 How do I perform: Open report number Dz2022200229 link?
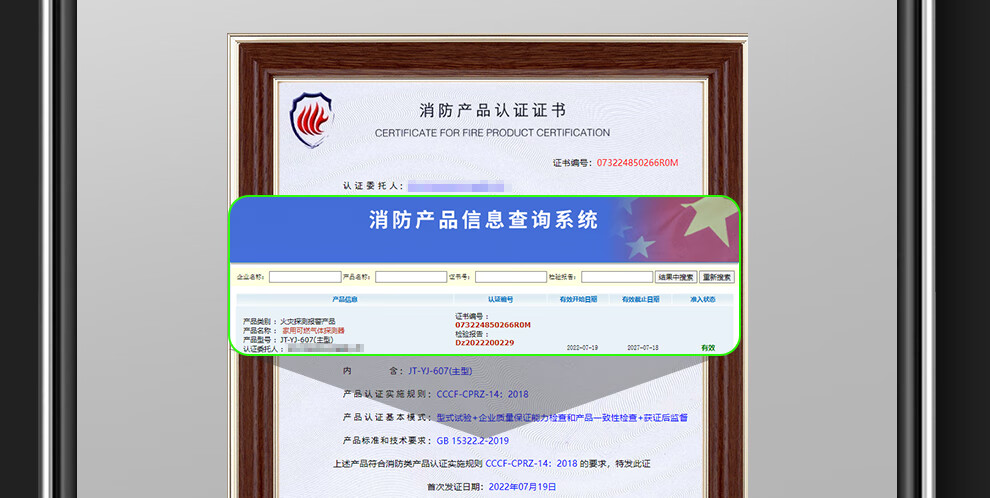tap(484, 342)
